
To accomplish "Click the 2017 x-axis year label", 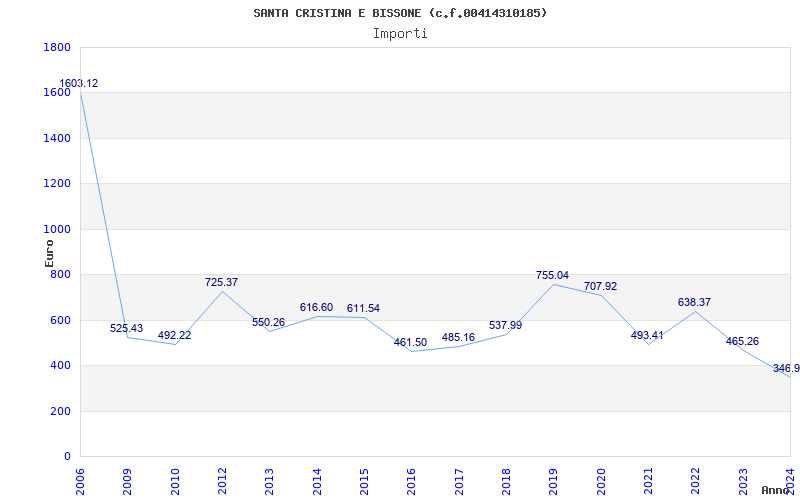I will point(459,482).
